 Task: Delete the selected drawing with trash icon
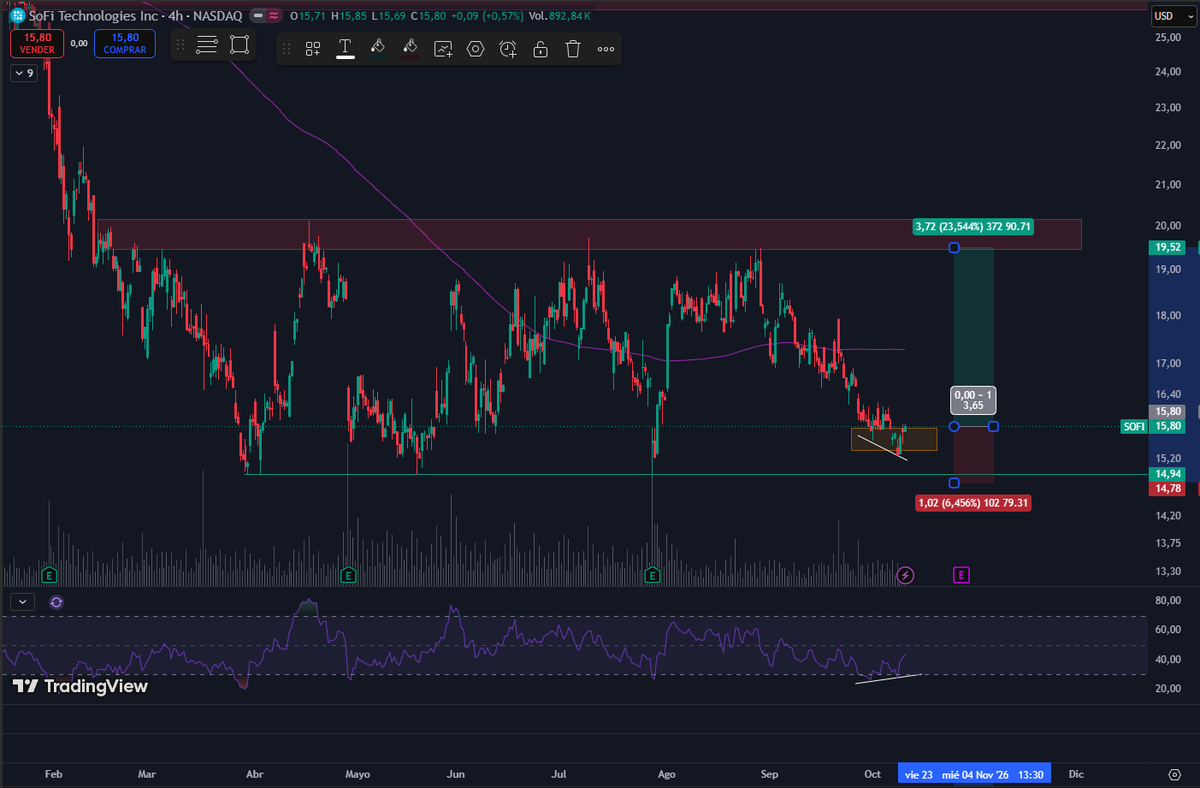573,49
